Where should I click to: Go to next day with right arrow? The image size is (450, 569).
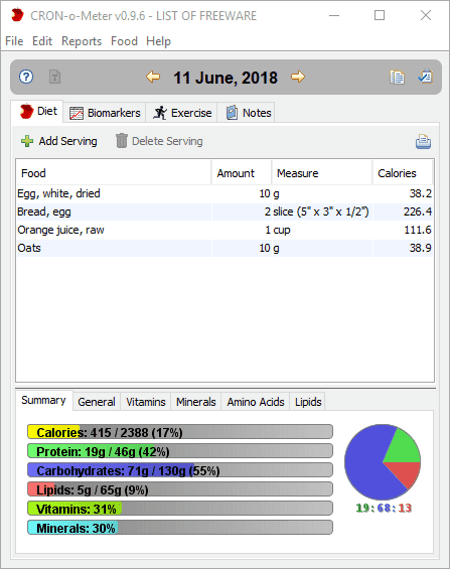coord(298,77)
